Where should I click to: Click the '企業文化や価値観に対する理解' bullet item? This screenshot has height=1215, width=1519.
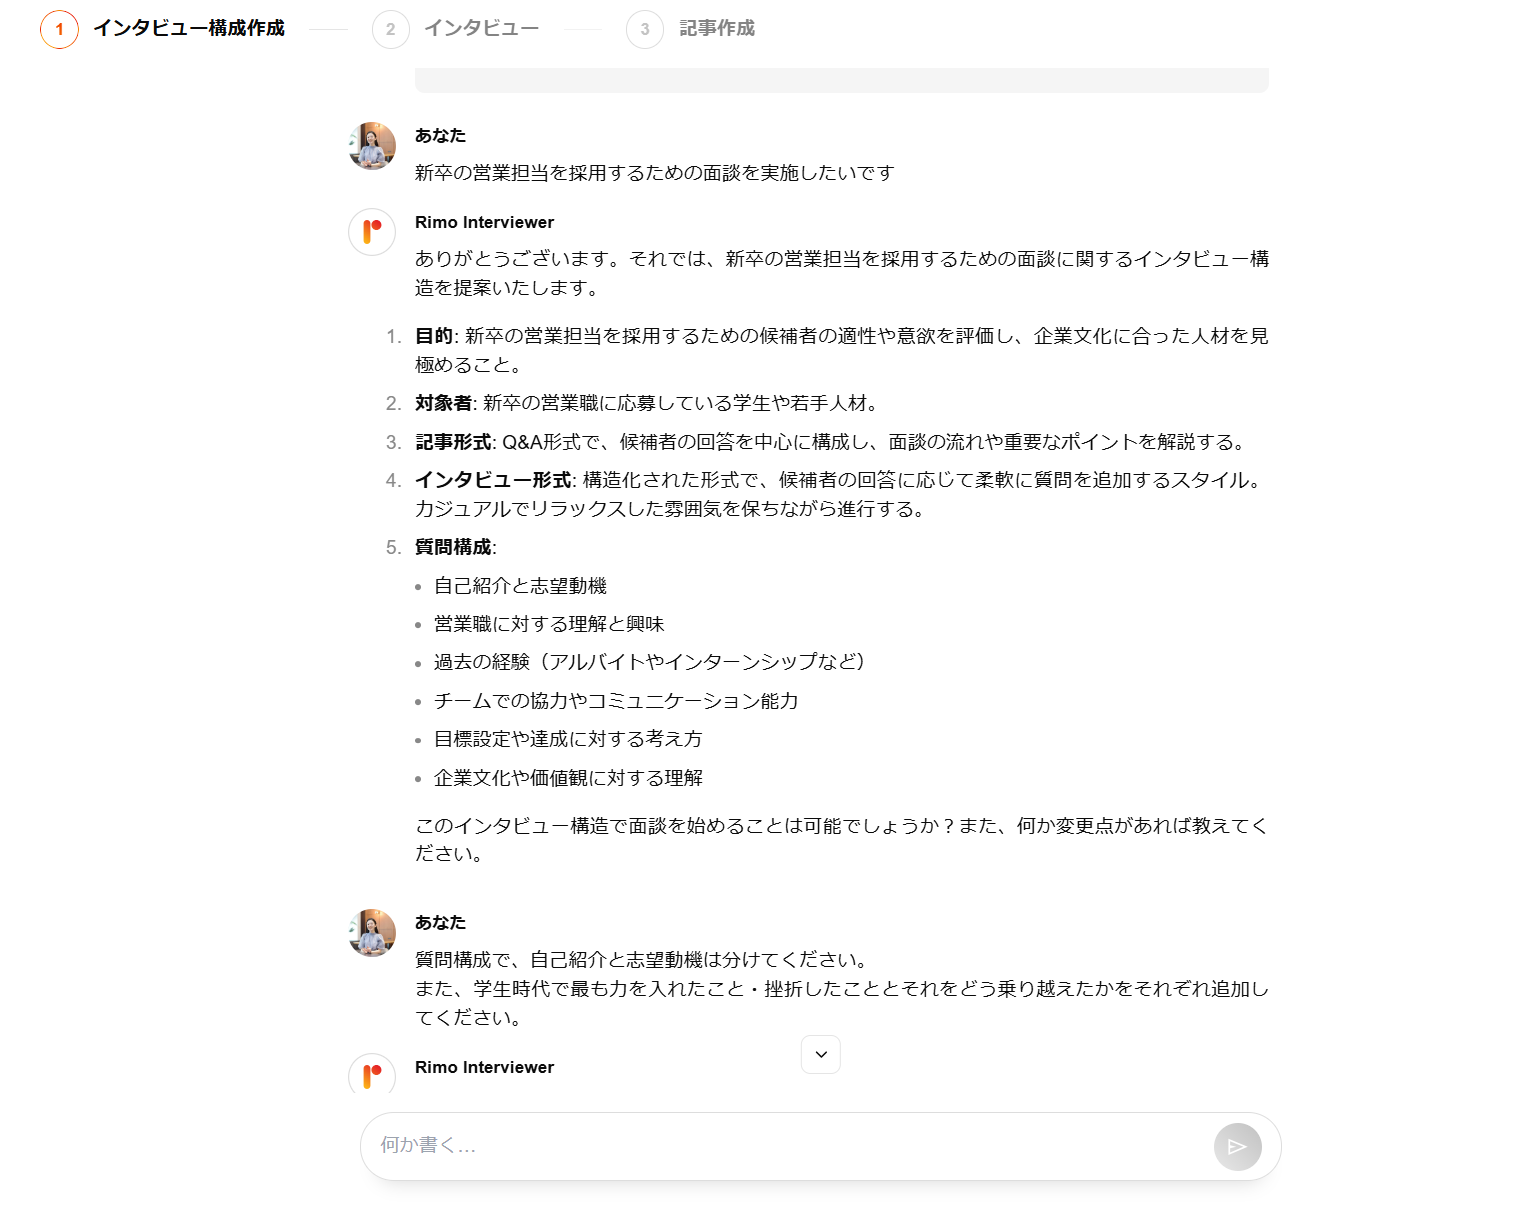coord(568,778)
